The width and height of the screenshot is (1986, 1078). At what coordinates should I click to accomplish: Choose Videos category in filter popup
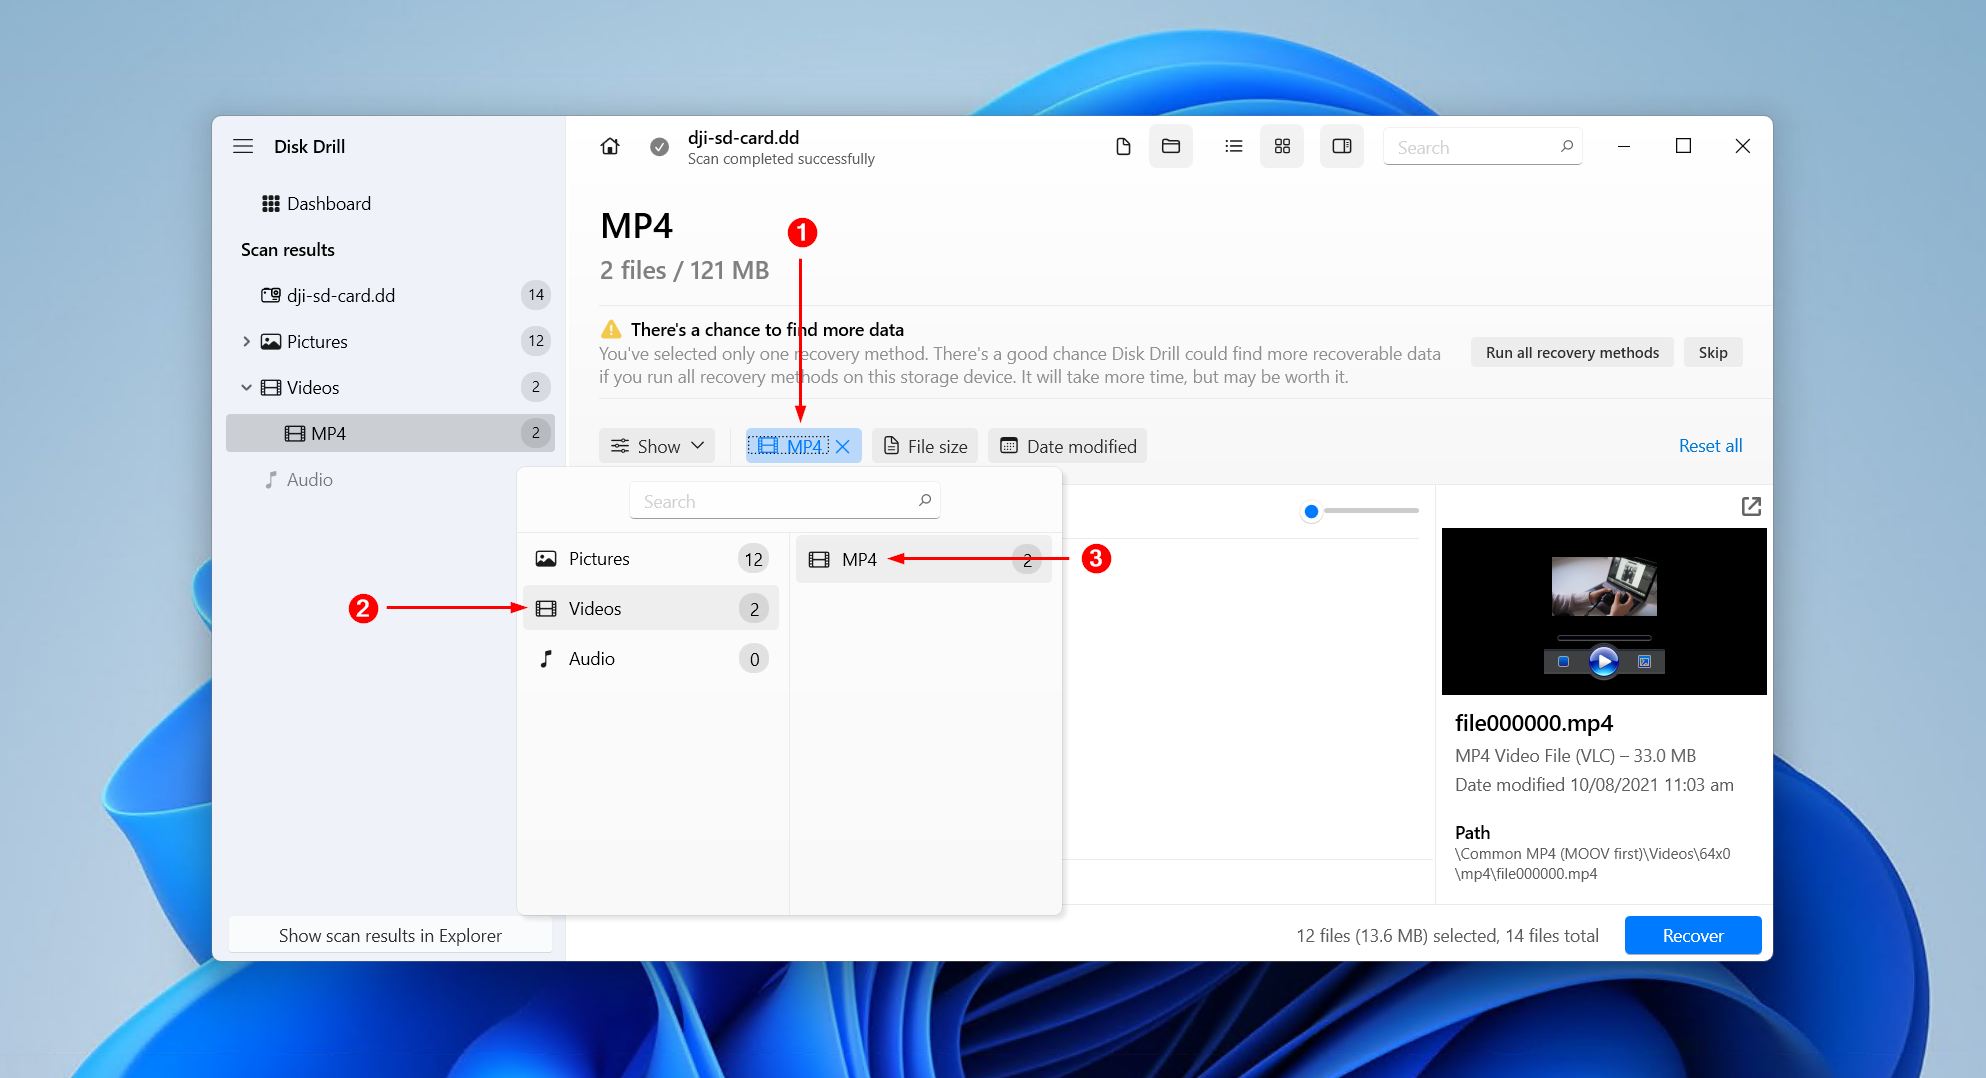click(651, 608)
